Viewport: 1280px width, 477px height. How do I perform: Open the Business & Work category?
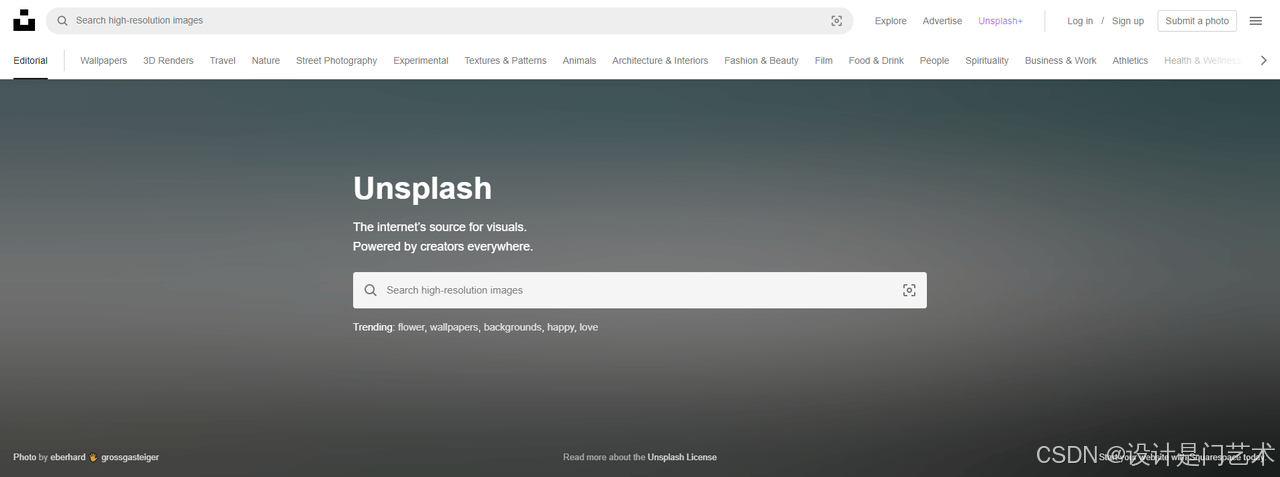[x=1061, y=60]
